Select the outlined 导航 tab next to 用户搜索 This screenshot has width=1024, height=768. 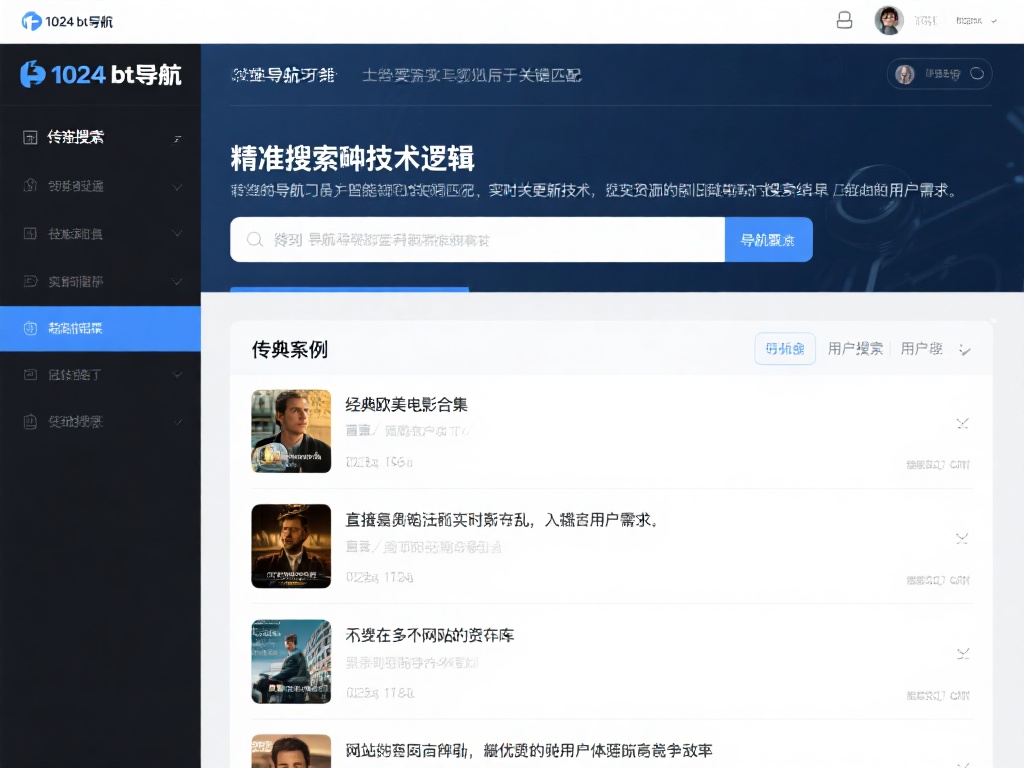pos(785,349)
